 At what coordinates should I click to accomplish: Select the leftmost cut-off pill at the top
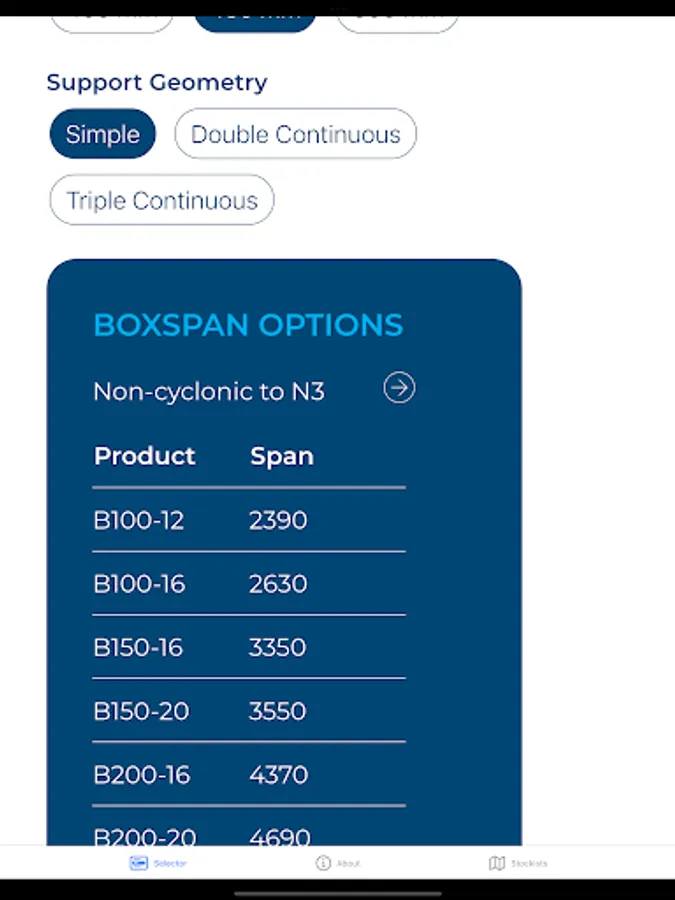[x=111, y=20]
